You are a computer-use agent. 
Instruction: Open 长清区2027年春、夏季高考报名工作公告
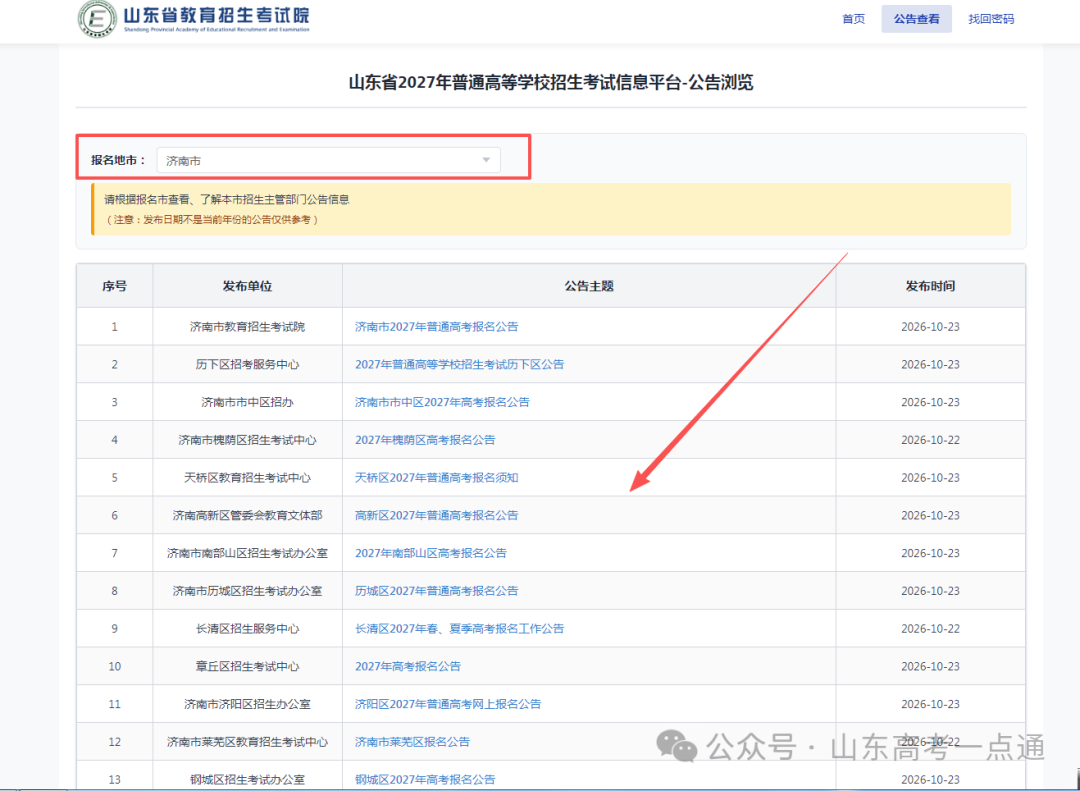(x=459, y=628)
